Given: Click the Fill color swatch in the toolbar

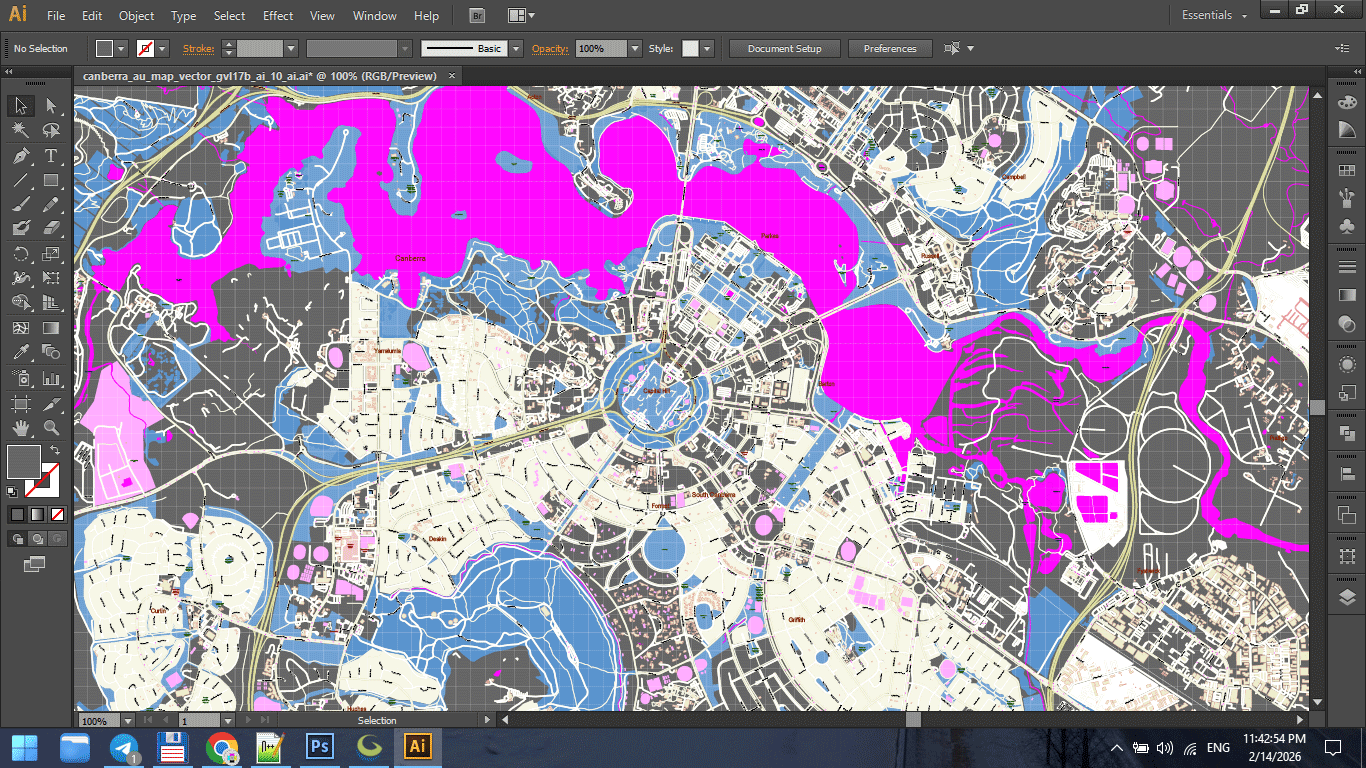Looking at the screenshot, I should [x=22, y=462].
